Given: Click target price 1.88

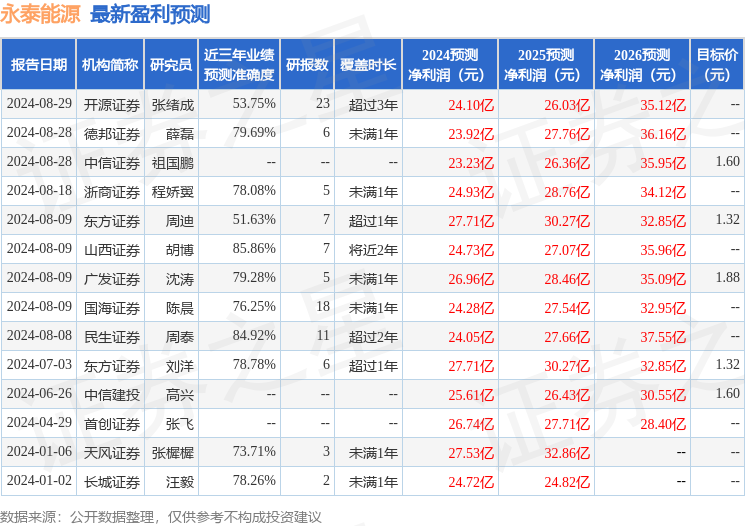Looking at the screenshot, I should pyautogui.click(x=728, y=277).
